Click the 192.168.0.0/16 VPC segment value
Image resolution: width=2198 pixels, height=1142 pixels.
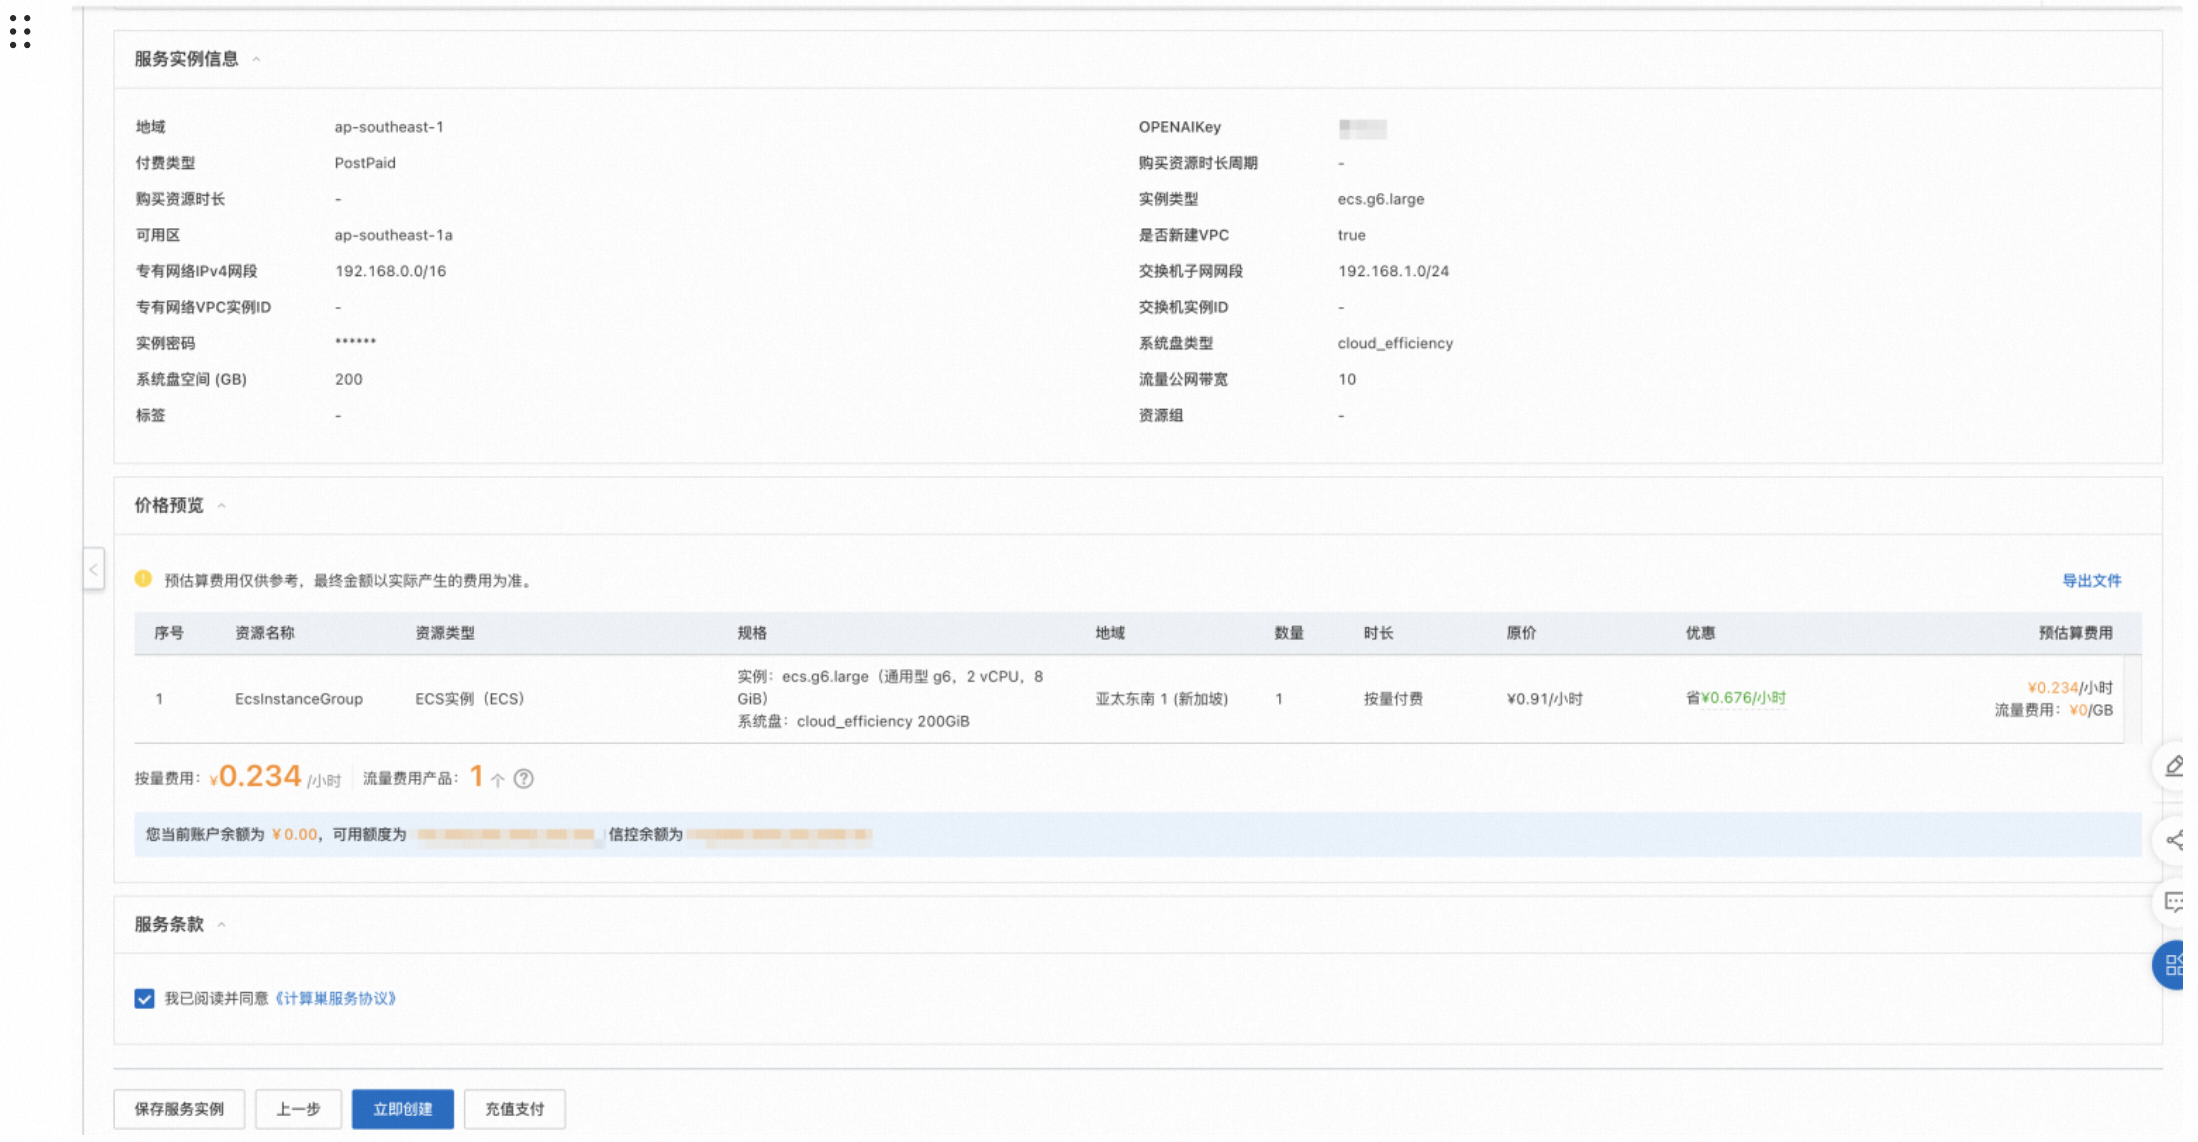[390, 271]
